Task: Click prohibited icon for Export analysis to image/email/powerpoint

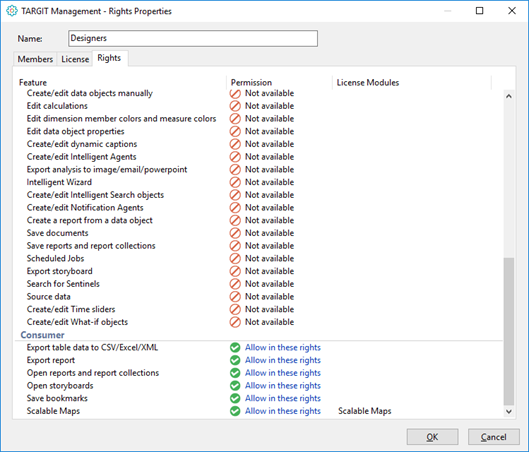Action: tap(235, 170)
